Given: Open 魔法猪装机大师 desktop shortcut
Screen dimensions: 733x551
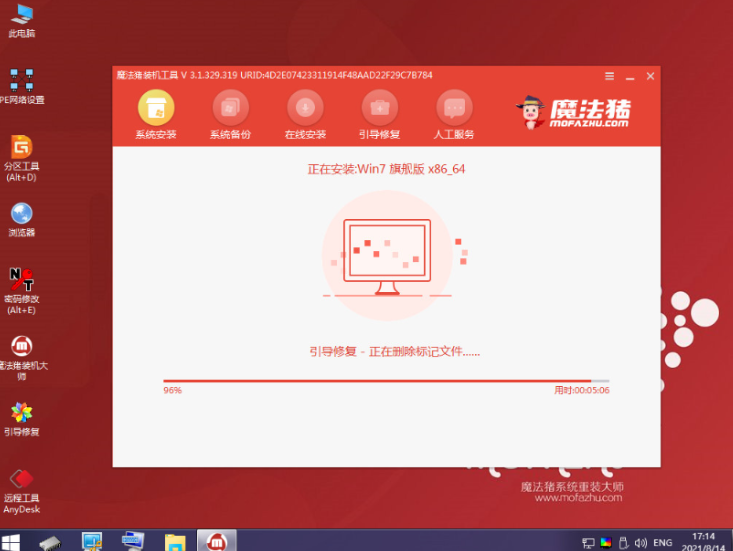Looking at the screenshot, I should point(21,345).
